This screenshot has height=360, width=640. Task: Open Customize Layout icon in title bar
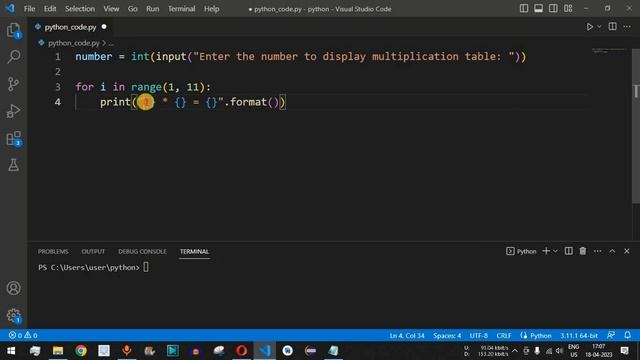tap(568, 9)
